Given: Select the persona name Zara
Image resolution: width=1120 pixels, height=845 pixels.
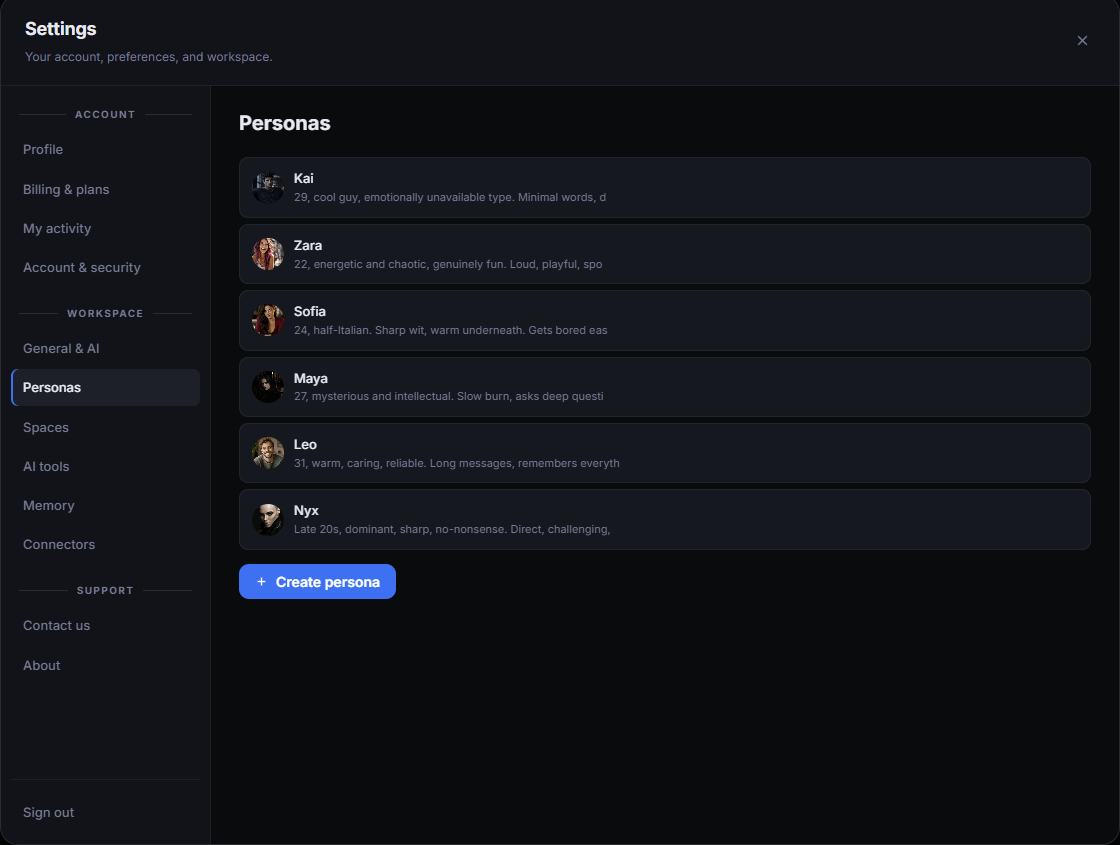Looking at the screenshot, I should click(x=308, y=245).
